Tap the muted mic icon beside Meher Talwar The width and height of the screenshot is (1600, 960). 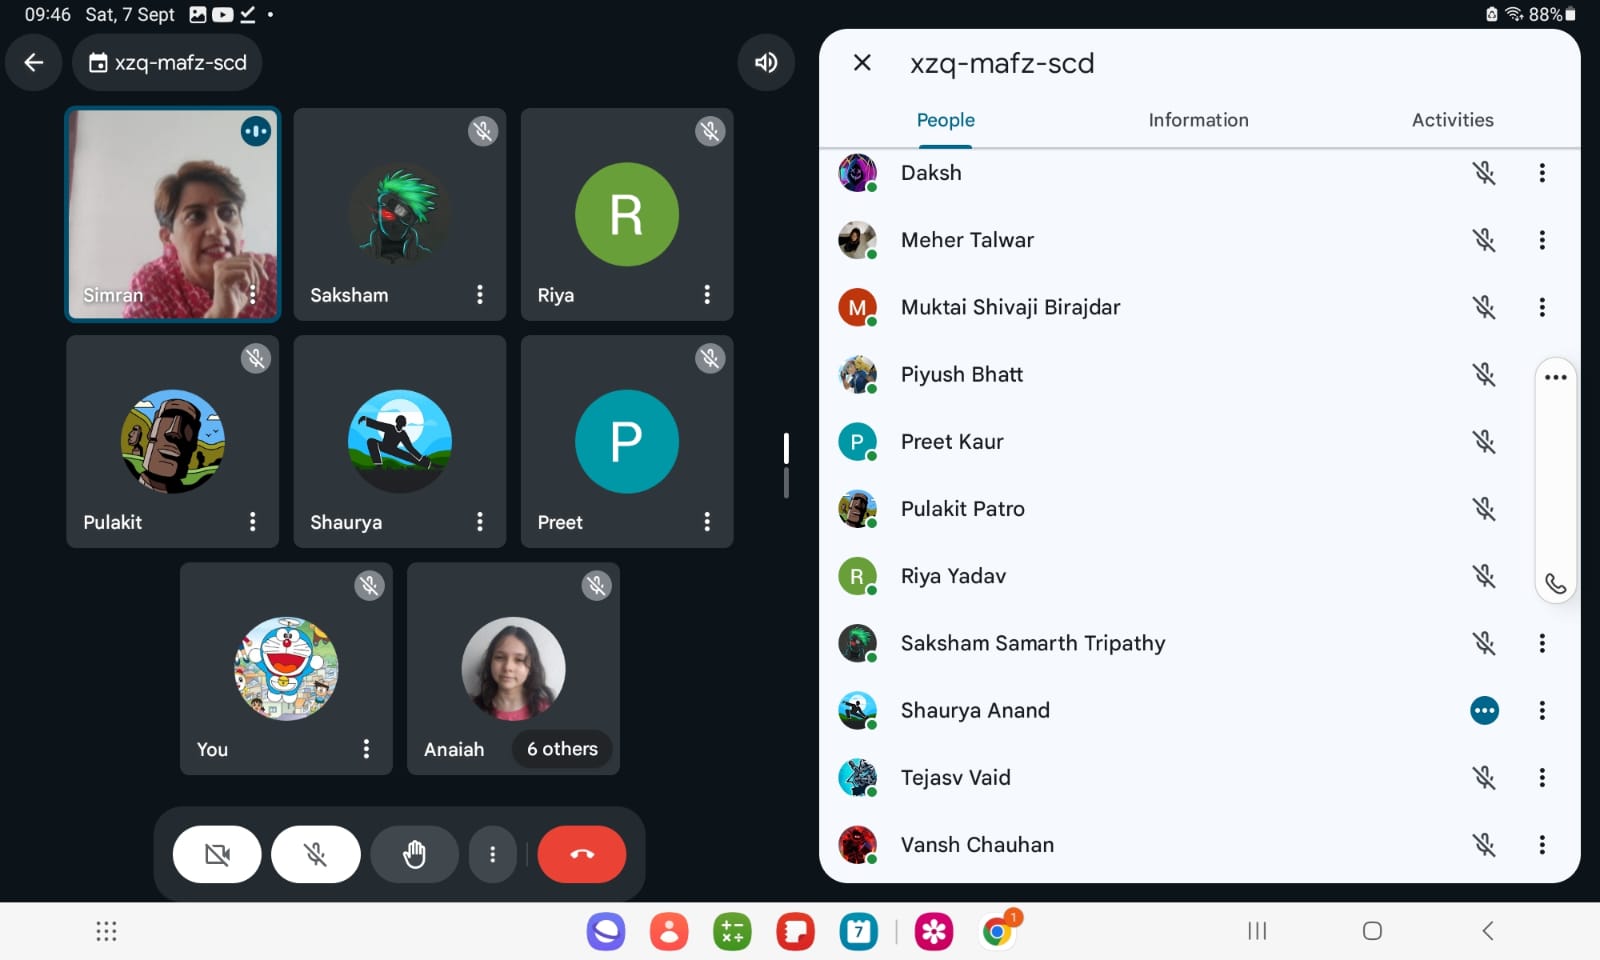(1484, 240)
